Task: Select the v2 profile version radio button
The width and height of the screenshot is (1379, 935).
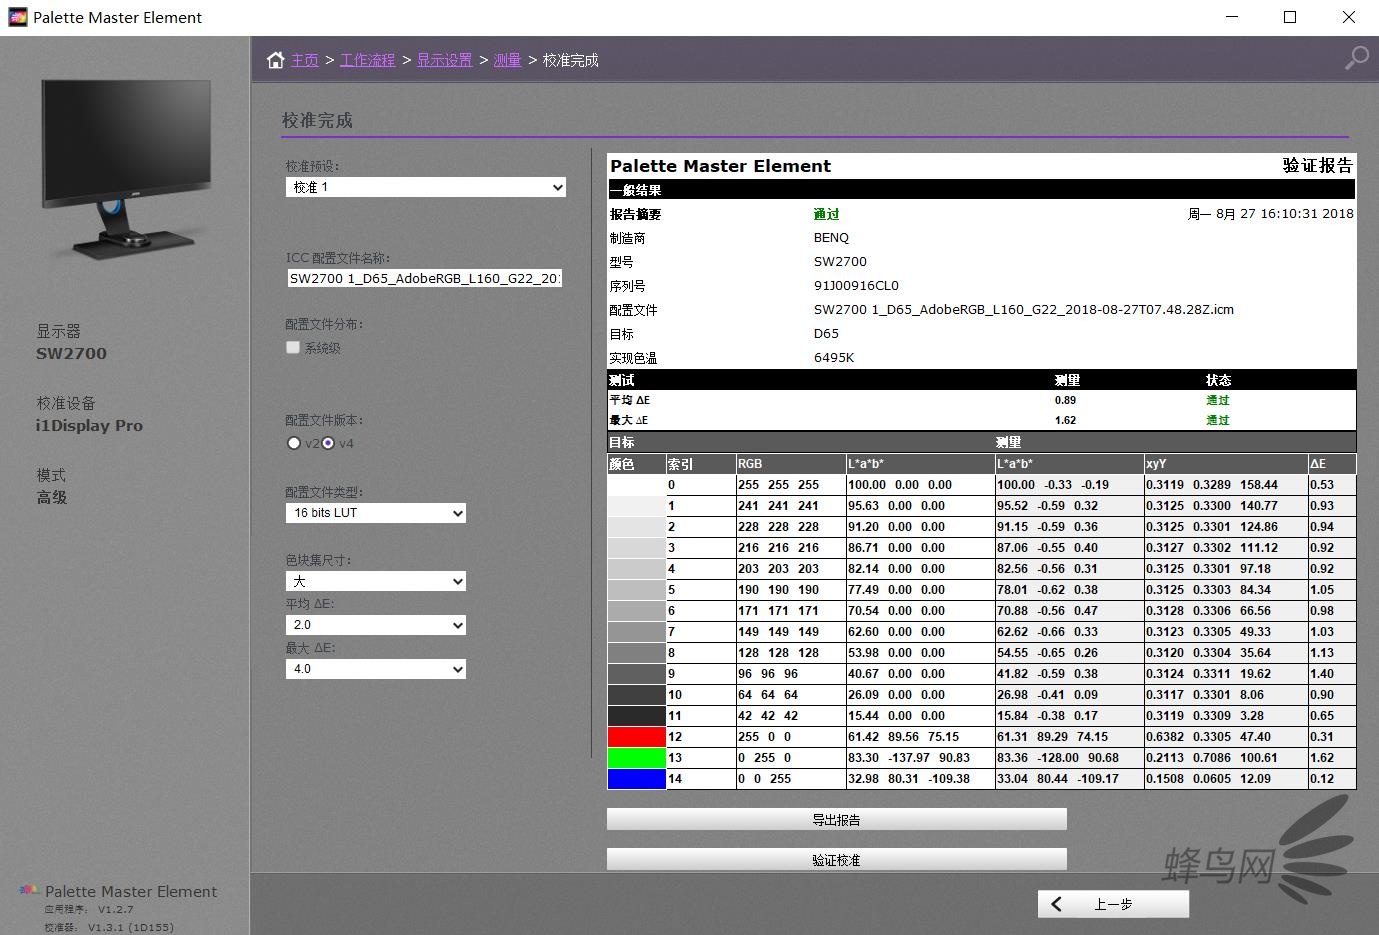Action: (294, 443)
